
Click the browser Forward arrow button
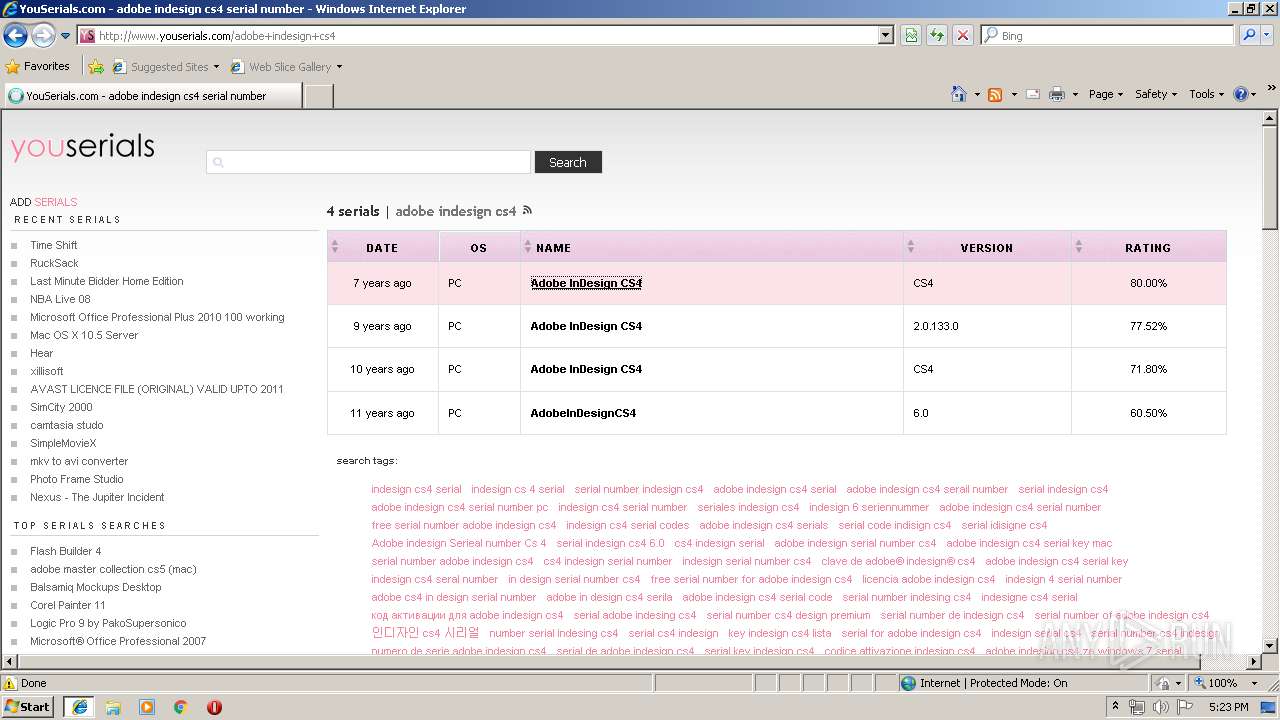[x=43, y=35]
